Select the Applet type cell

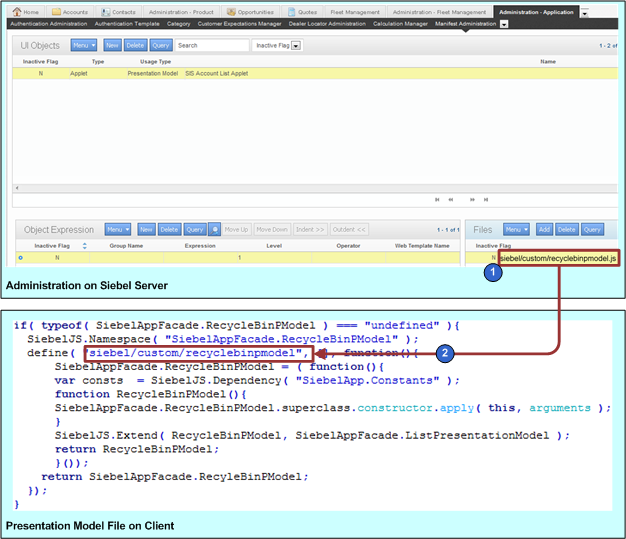click(x=97, y=73)
